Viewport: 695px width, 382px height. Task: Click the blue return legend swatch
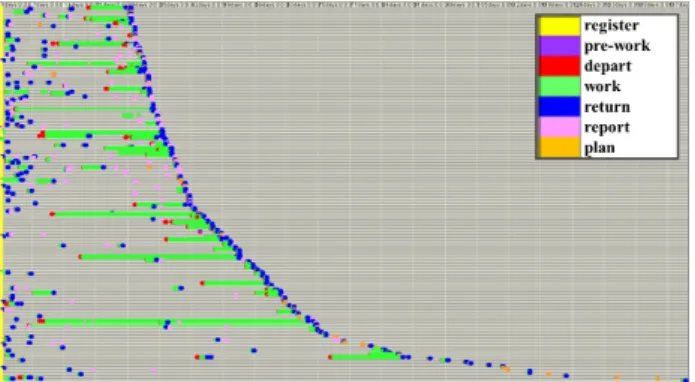[x=559, y=107]
